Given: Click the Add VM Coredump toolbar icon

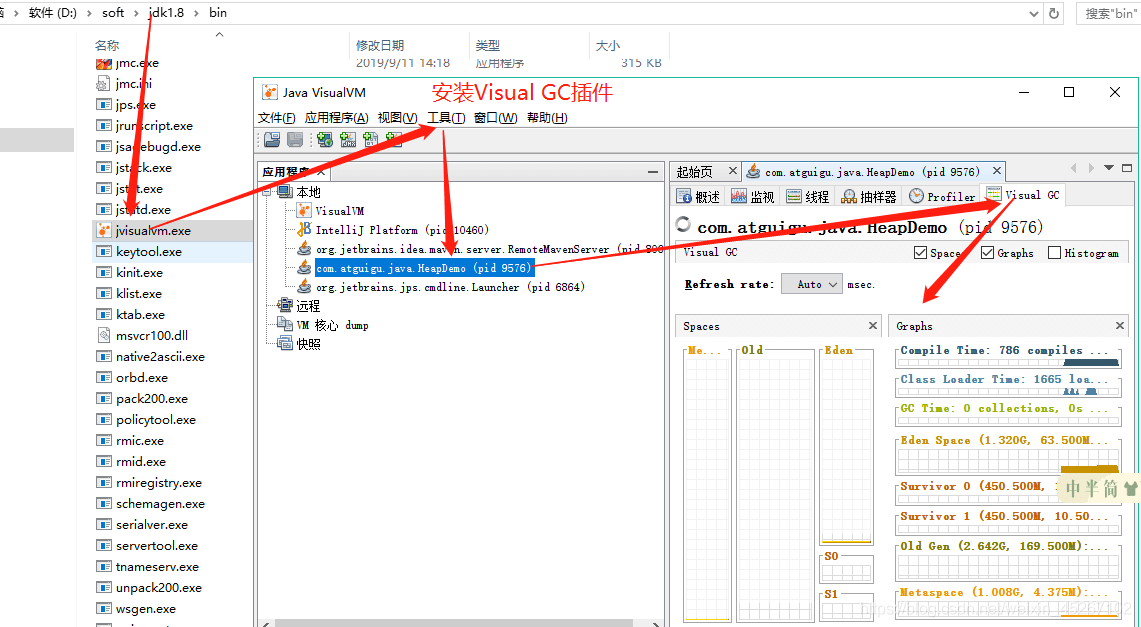Looking at the screenshot, I should tap(371, 140).
